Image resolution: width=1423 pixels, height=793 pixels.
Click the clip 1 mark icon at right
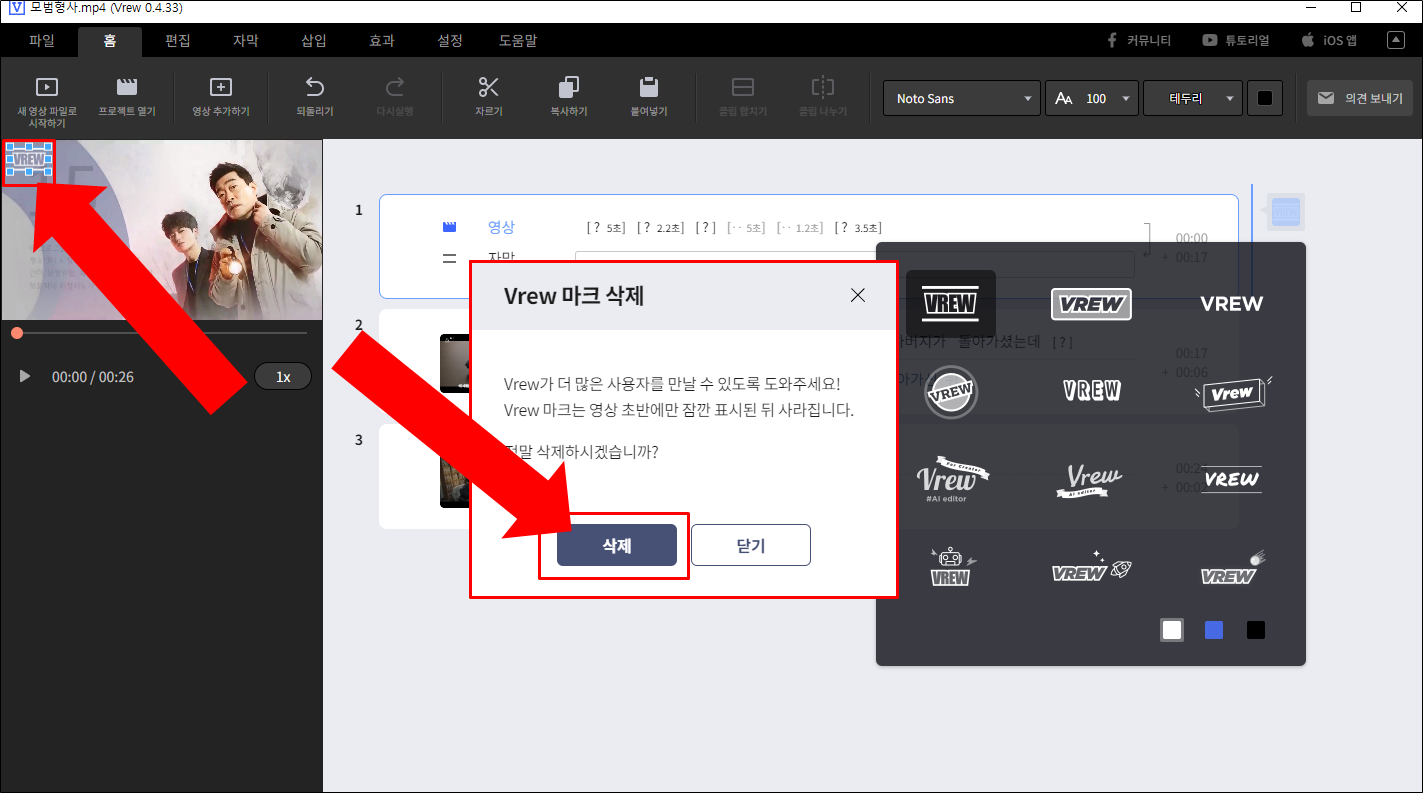[x=1286, y=212]
